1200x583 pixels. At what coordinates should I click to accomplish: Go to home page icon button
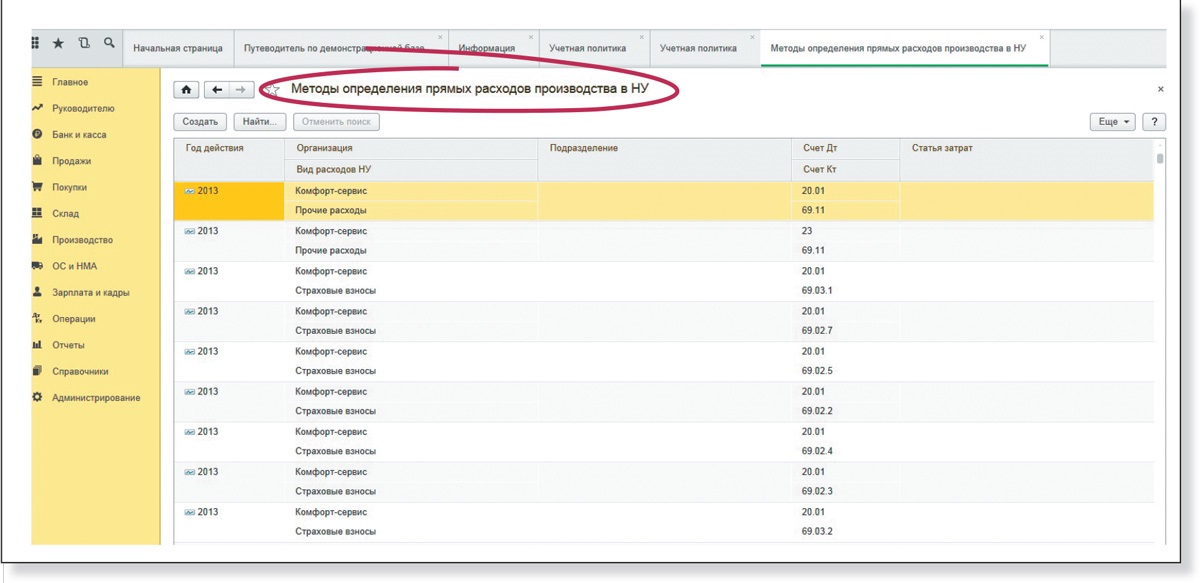click(x=186, y=90)
